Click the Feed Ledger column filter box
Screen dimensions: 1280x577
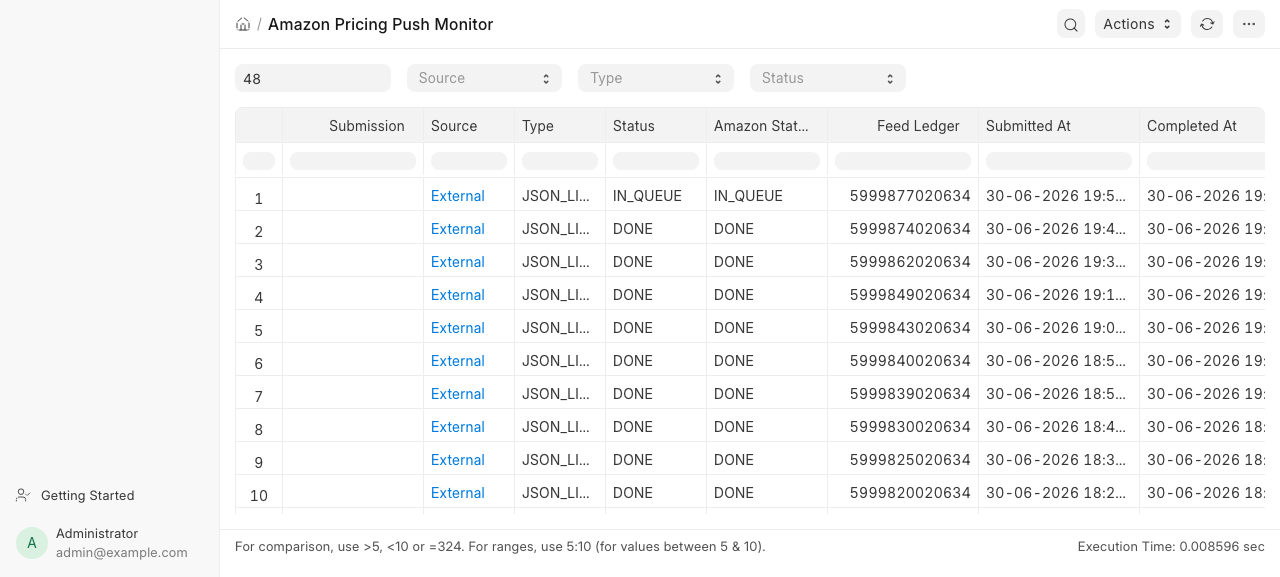click(x=903, y=161)
